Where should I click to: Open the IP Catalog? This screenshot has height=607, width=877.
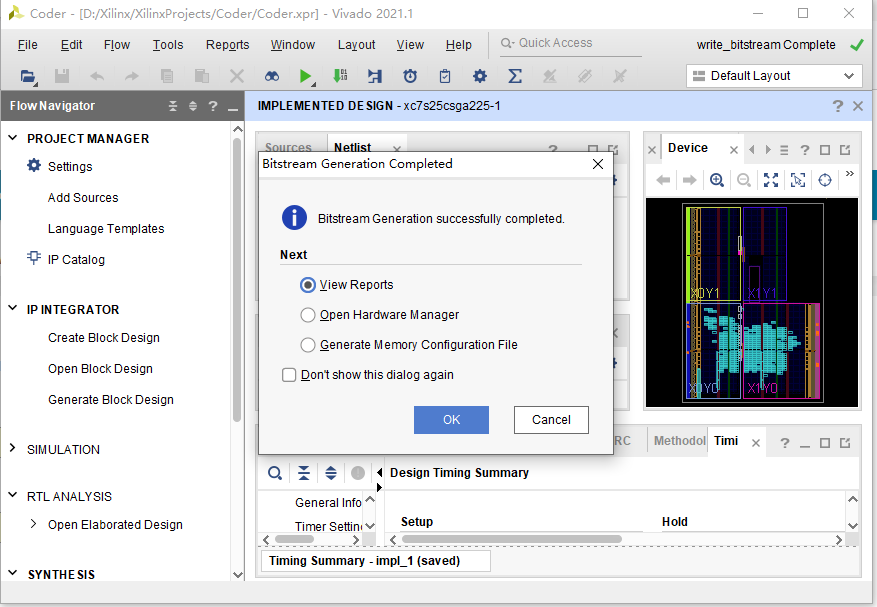coord(76,260)
